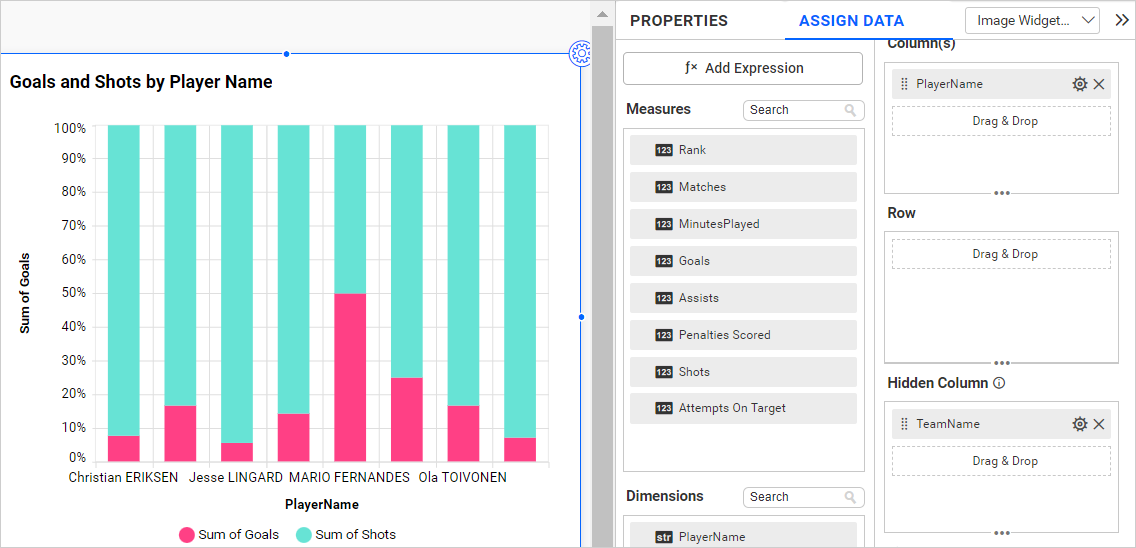1136x548 pixels.
Task: Click drag handle on PlayerName column item
Action: point(904,85)
